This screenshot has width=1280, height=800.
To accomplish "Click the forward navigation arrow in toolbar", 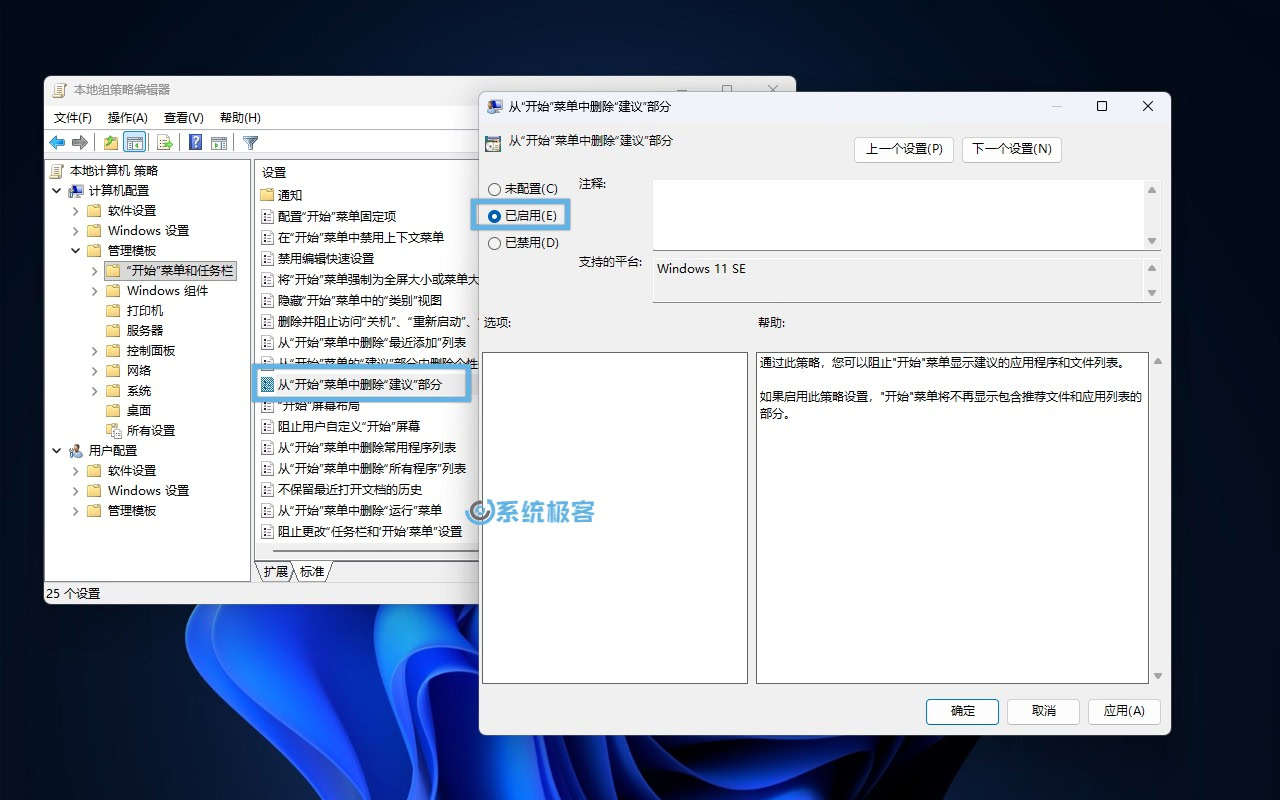I will pos(78,142).
